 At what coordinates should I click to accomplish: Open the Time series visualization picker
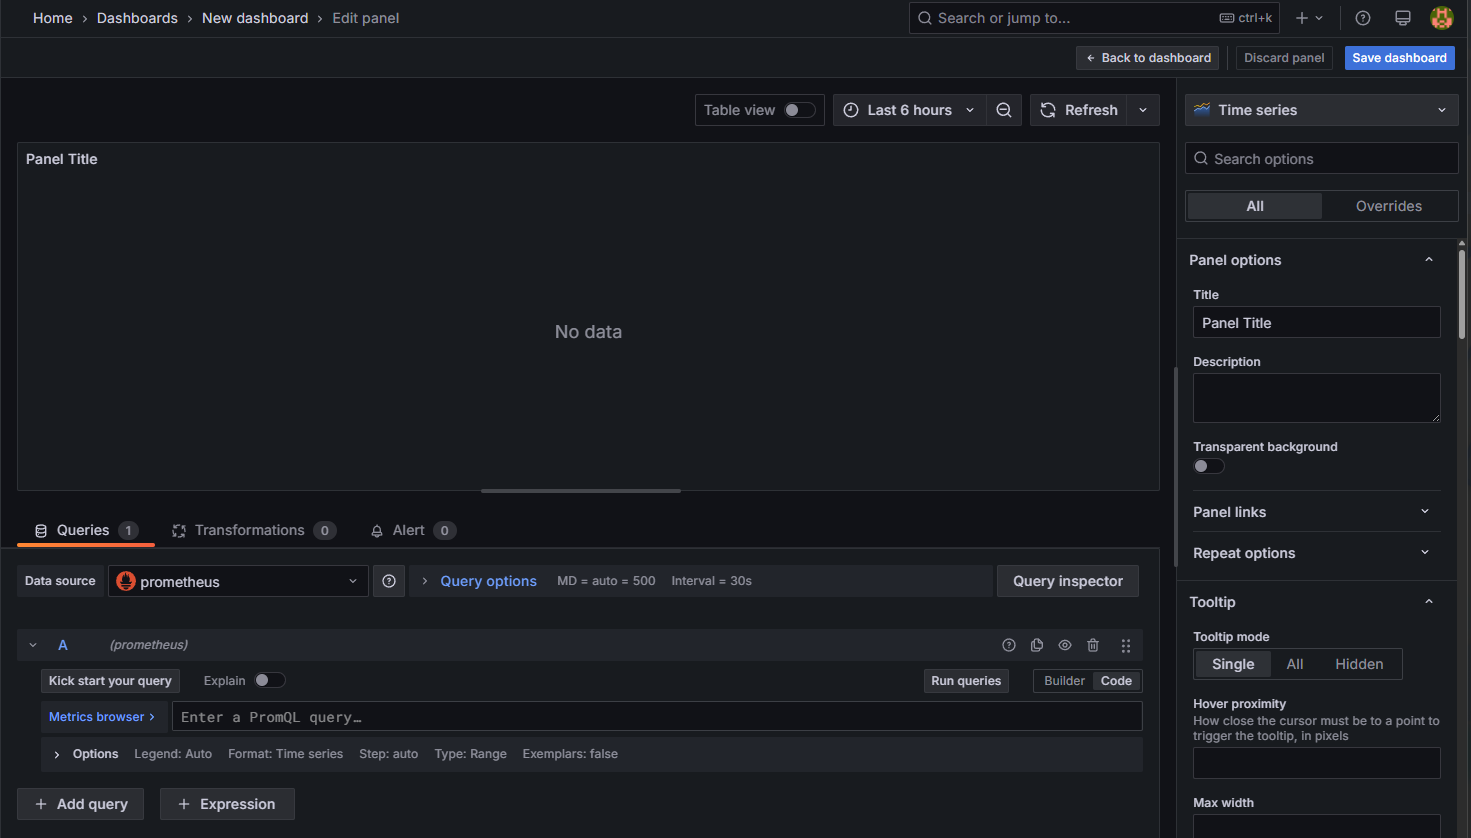[x=1322, y=110]
